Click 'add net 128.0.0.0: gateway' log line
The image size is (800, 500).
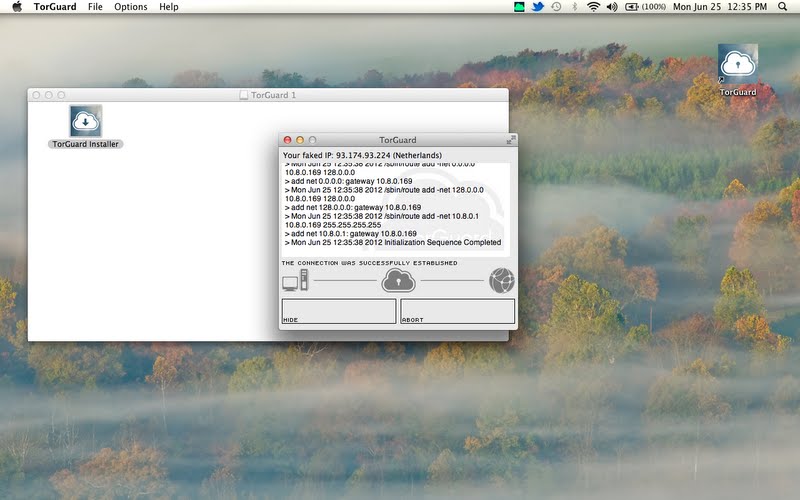click(x=353, y=207)
